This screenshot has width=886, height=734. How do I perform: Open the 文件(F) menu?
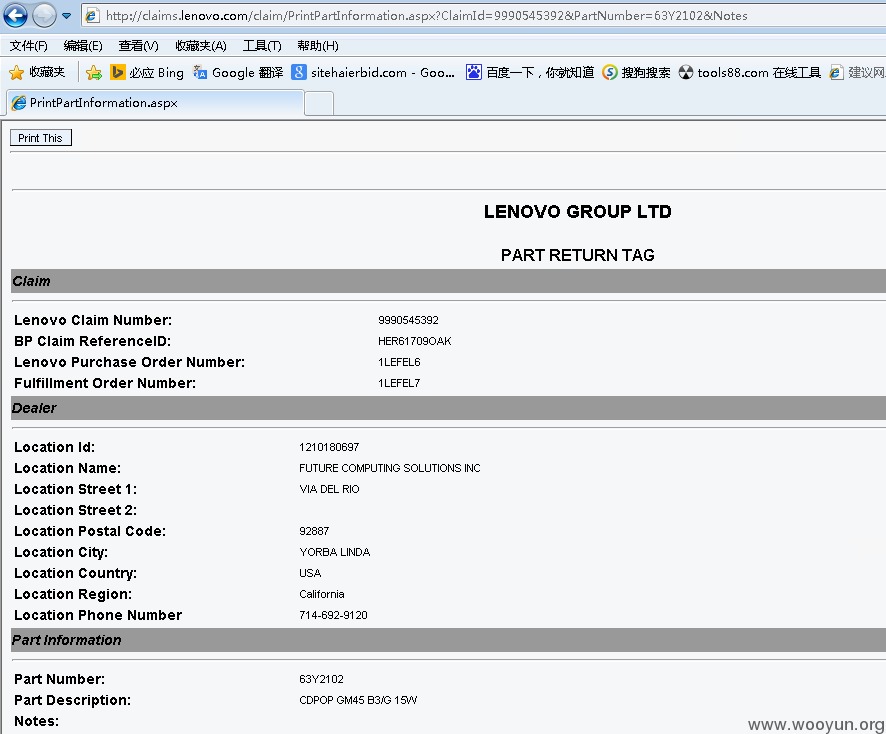tap(29, 46)
